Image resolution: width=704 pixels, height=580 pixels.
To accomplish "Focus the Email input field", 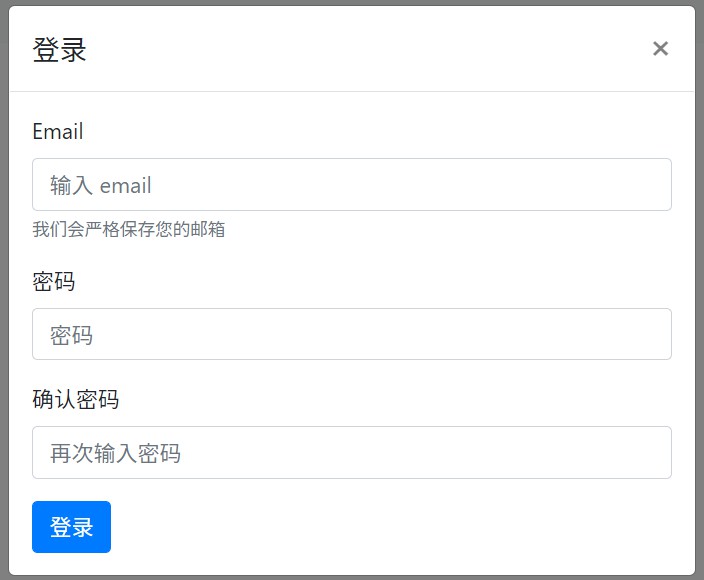I will point(351,185).
